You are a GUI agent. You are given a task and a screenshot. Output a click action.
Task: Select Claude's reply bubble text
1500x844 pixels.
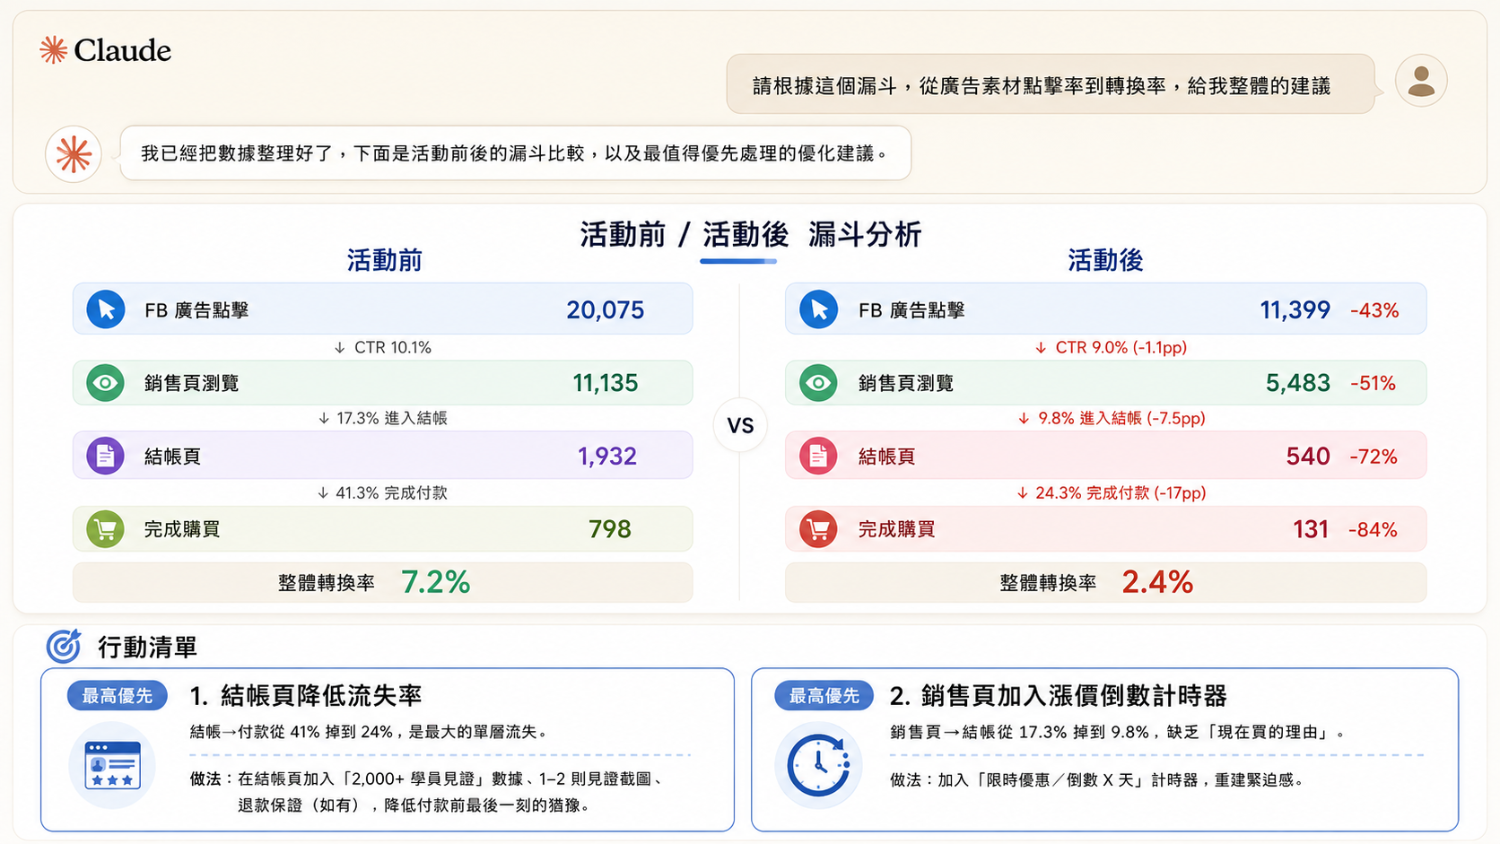515,153
